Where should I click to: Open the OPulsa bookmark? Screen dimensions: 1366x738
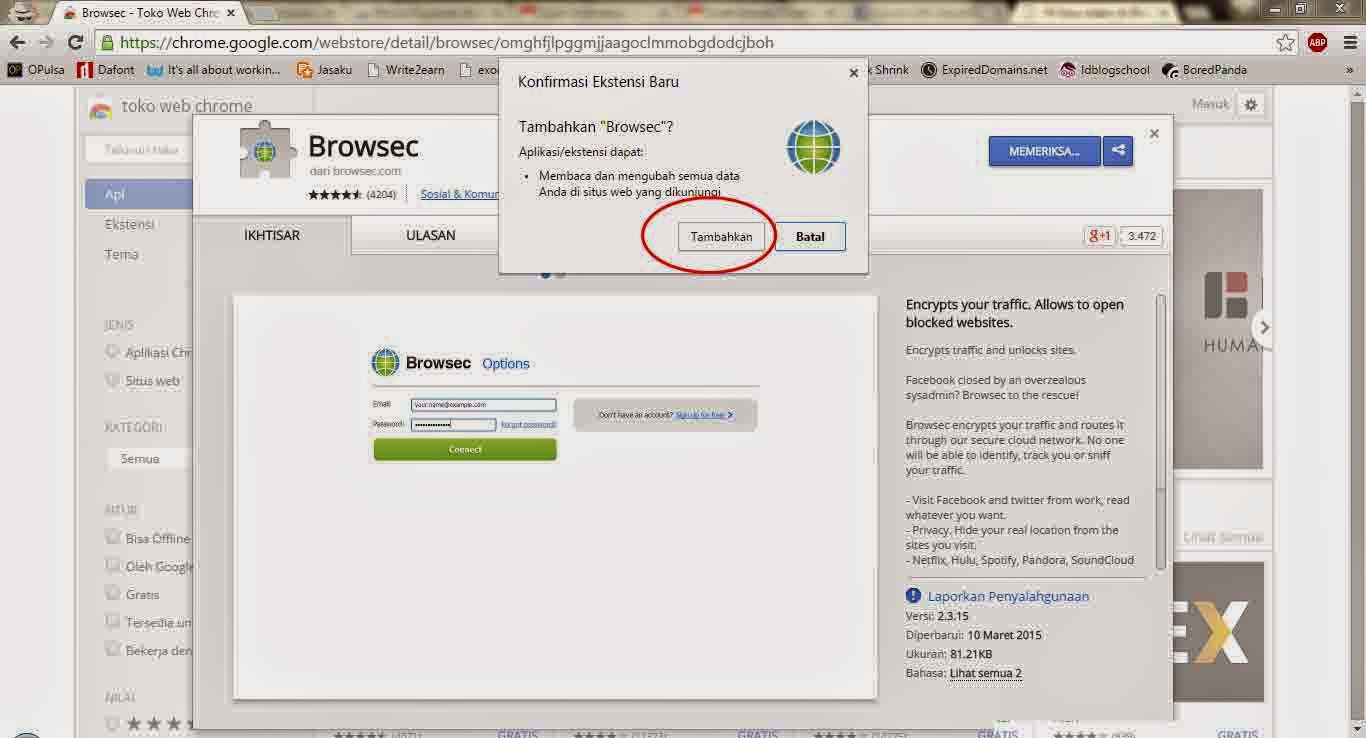point(36,70)
